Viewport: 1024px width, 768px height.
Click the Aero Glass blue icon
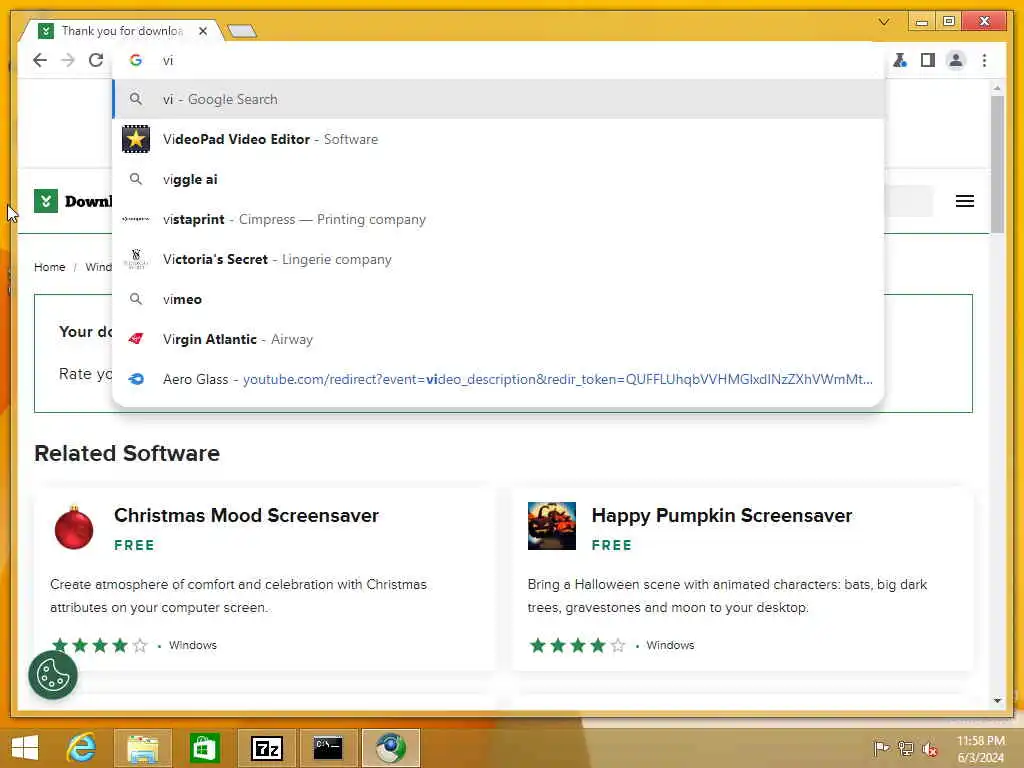click(136, 379)
